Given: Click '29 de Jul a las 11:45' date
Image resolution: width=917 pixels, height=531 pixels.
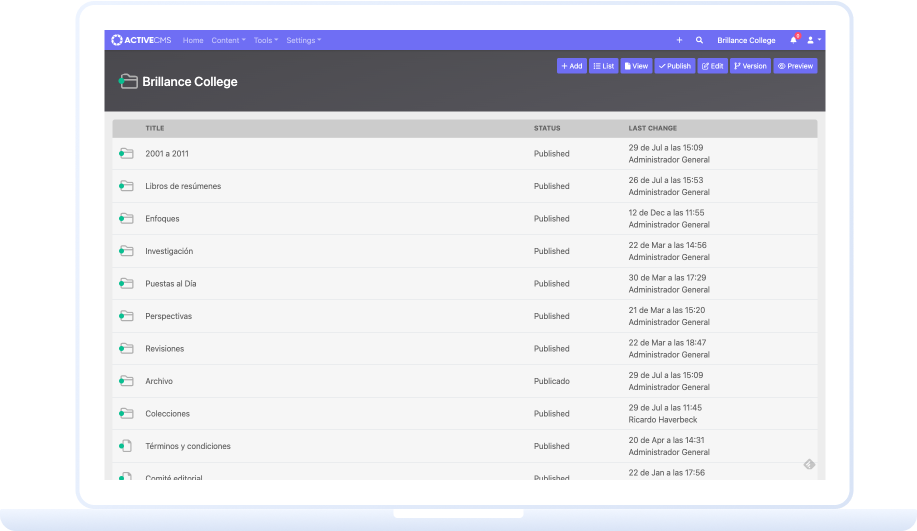Looking at the screenshot, I should tap(665, 407).
